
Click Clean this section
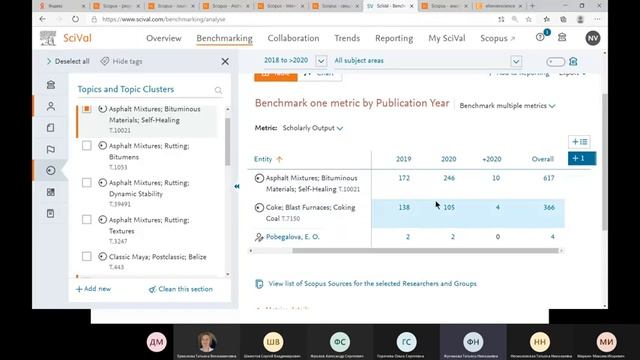point(180,289)
